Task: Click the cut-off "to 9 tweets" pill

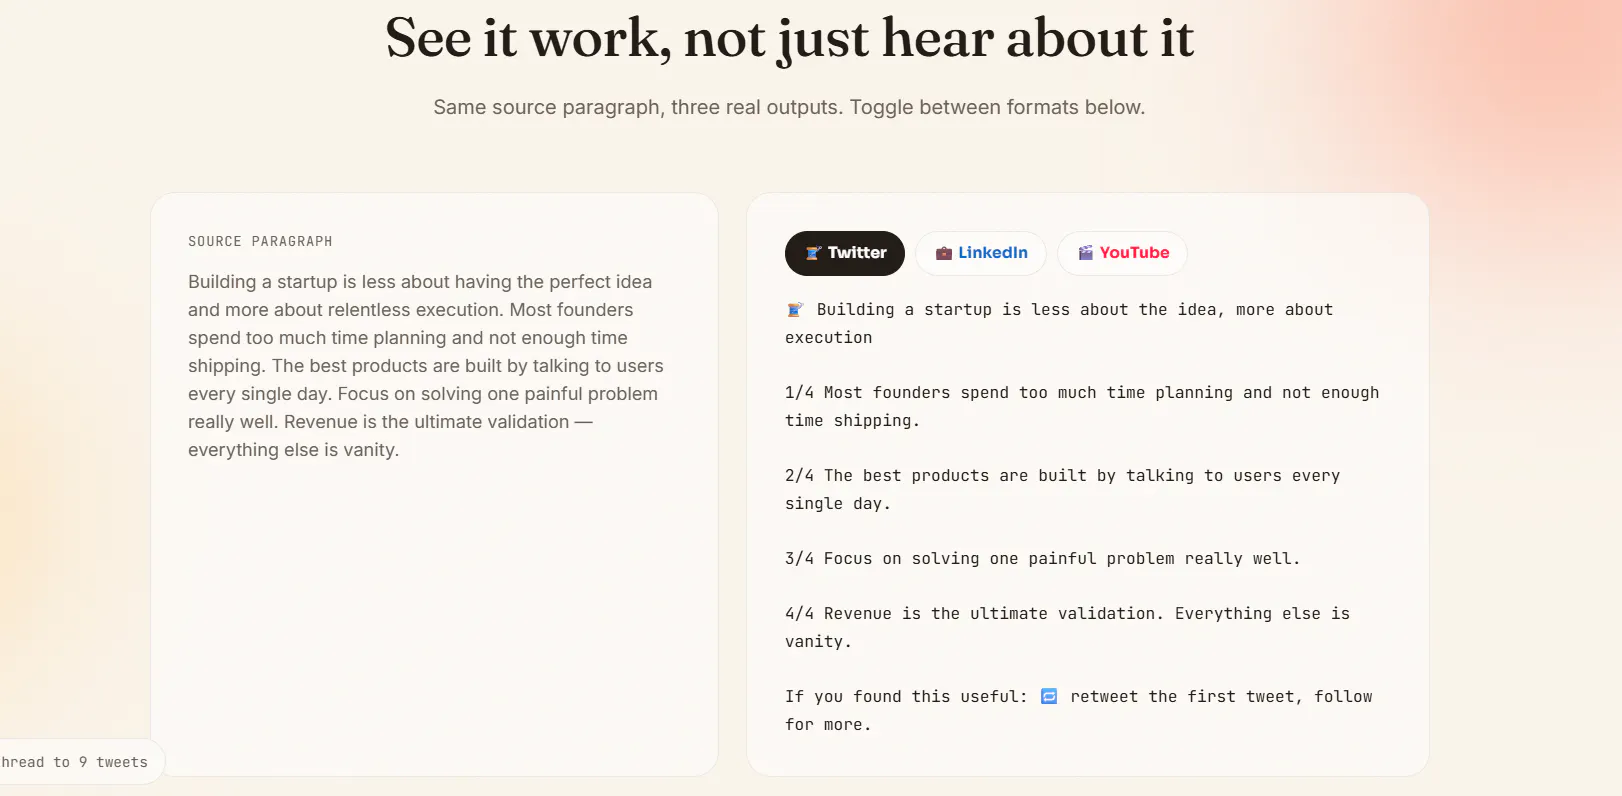Action: pos(82,762)
